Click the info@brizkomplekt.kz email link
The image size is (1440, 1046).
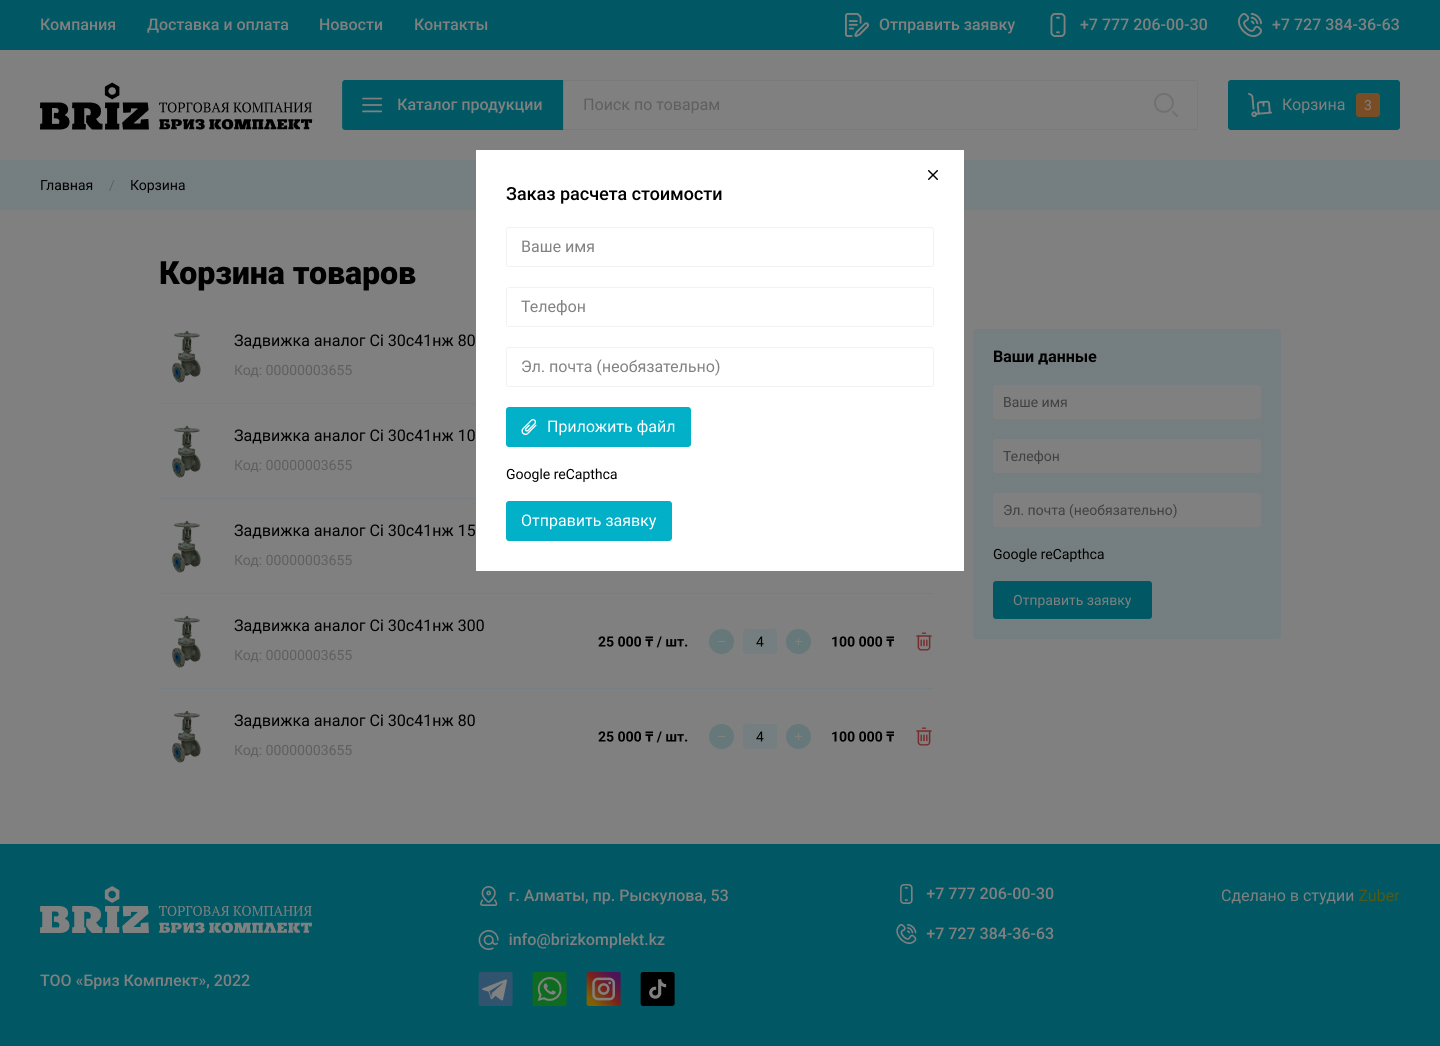(586, 940)
